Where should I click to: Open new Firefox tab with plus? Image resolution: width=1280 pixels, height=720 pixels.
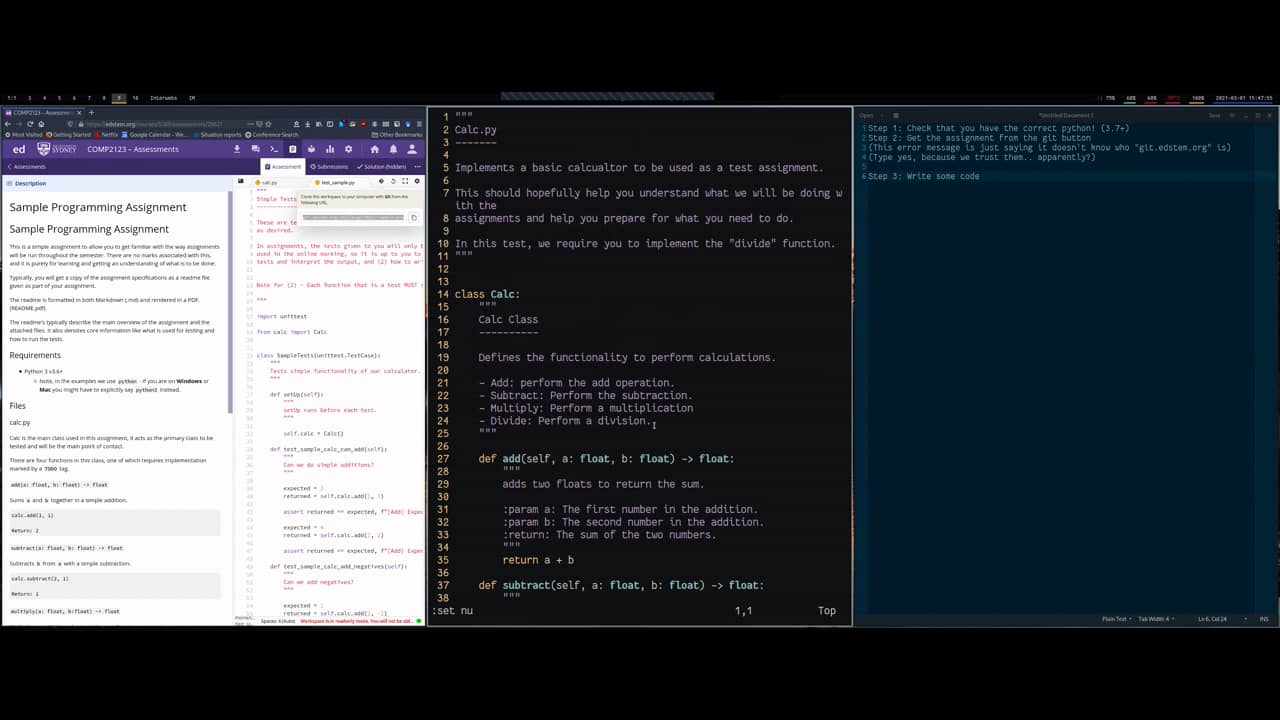tap(91, 113)
